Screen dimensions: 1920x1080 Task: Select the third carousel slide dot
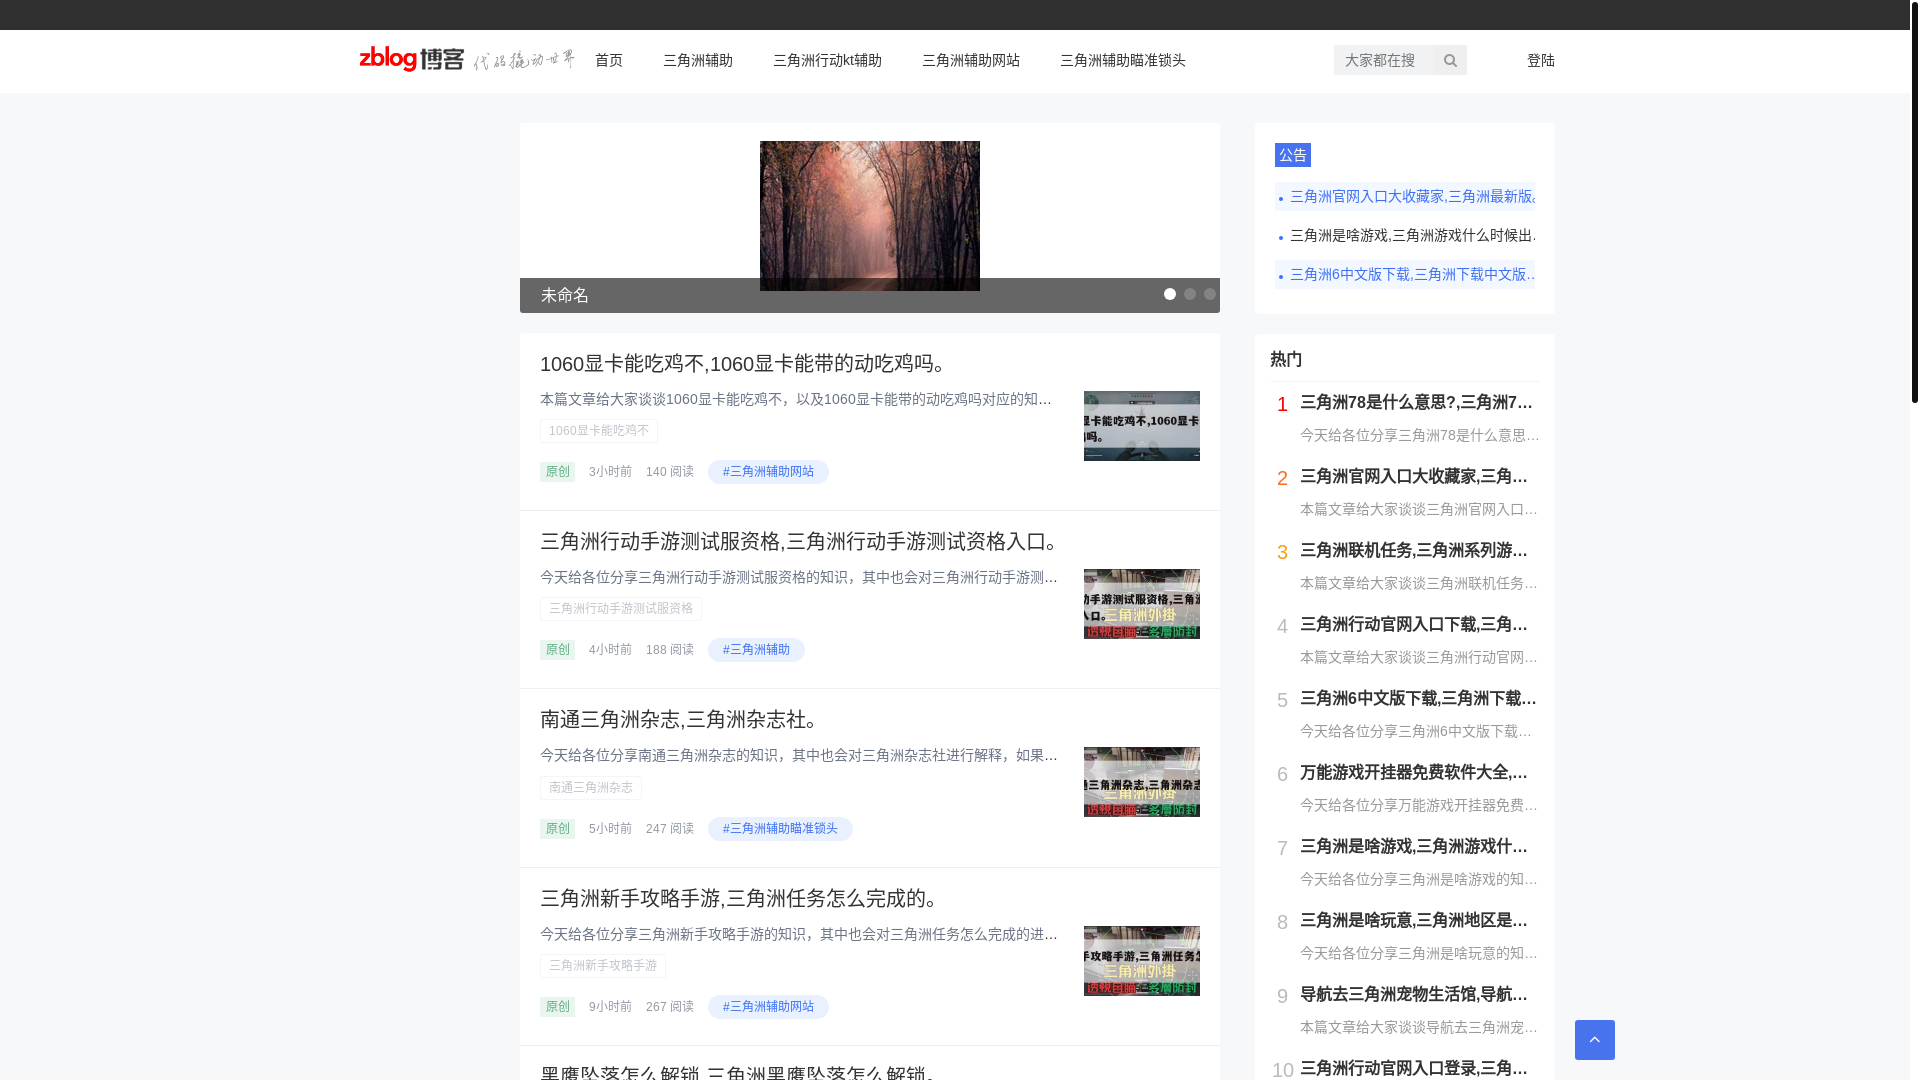1210,294
